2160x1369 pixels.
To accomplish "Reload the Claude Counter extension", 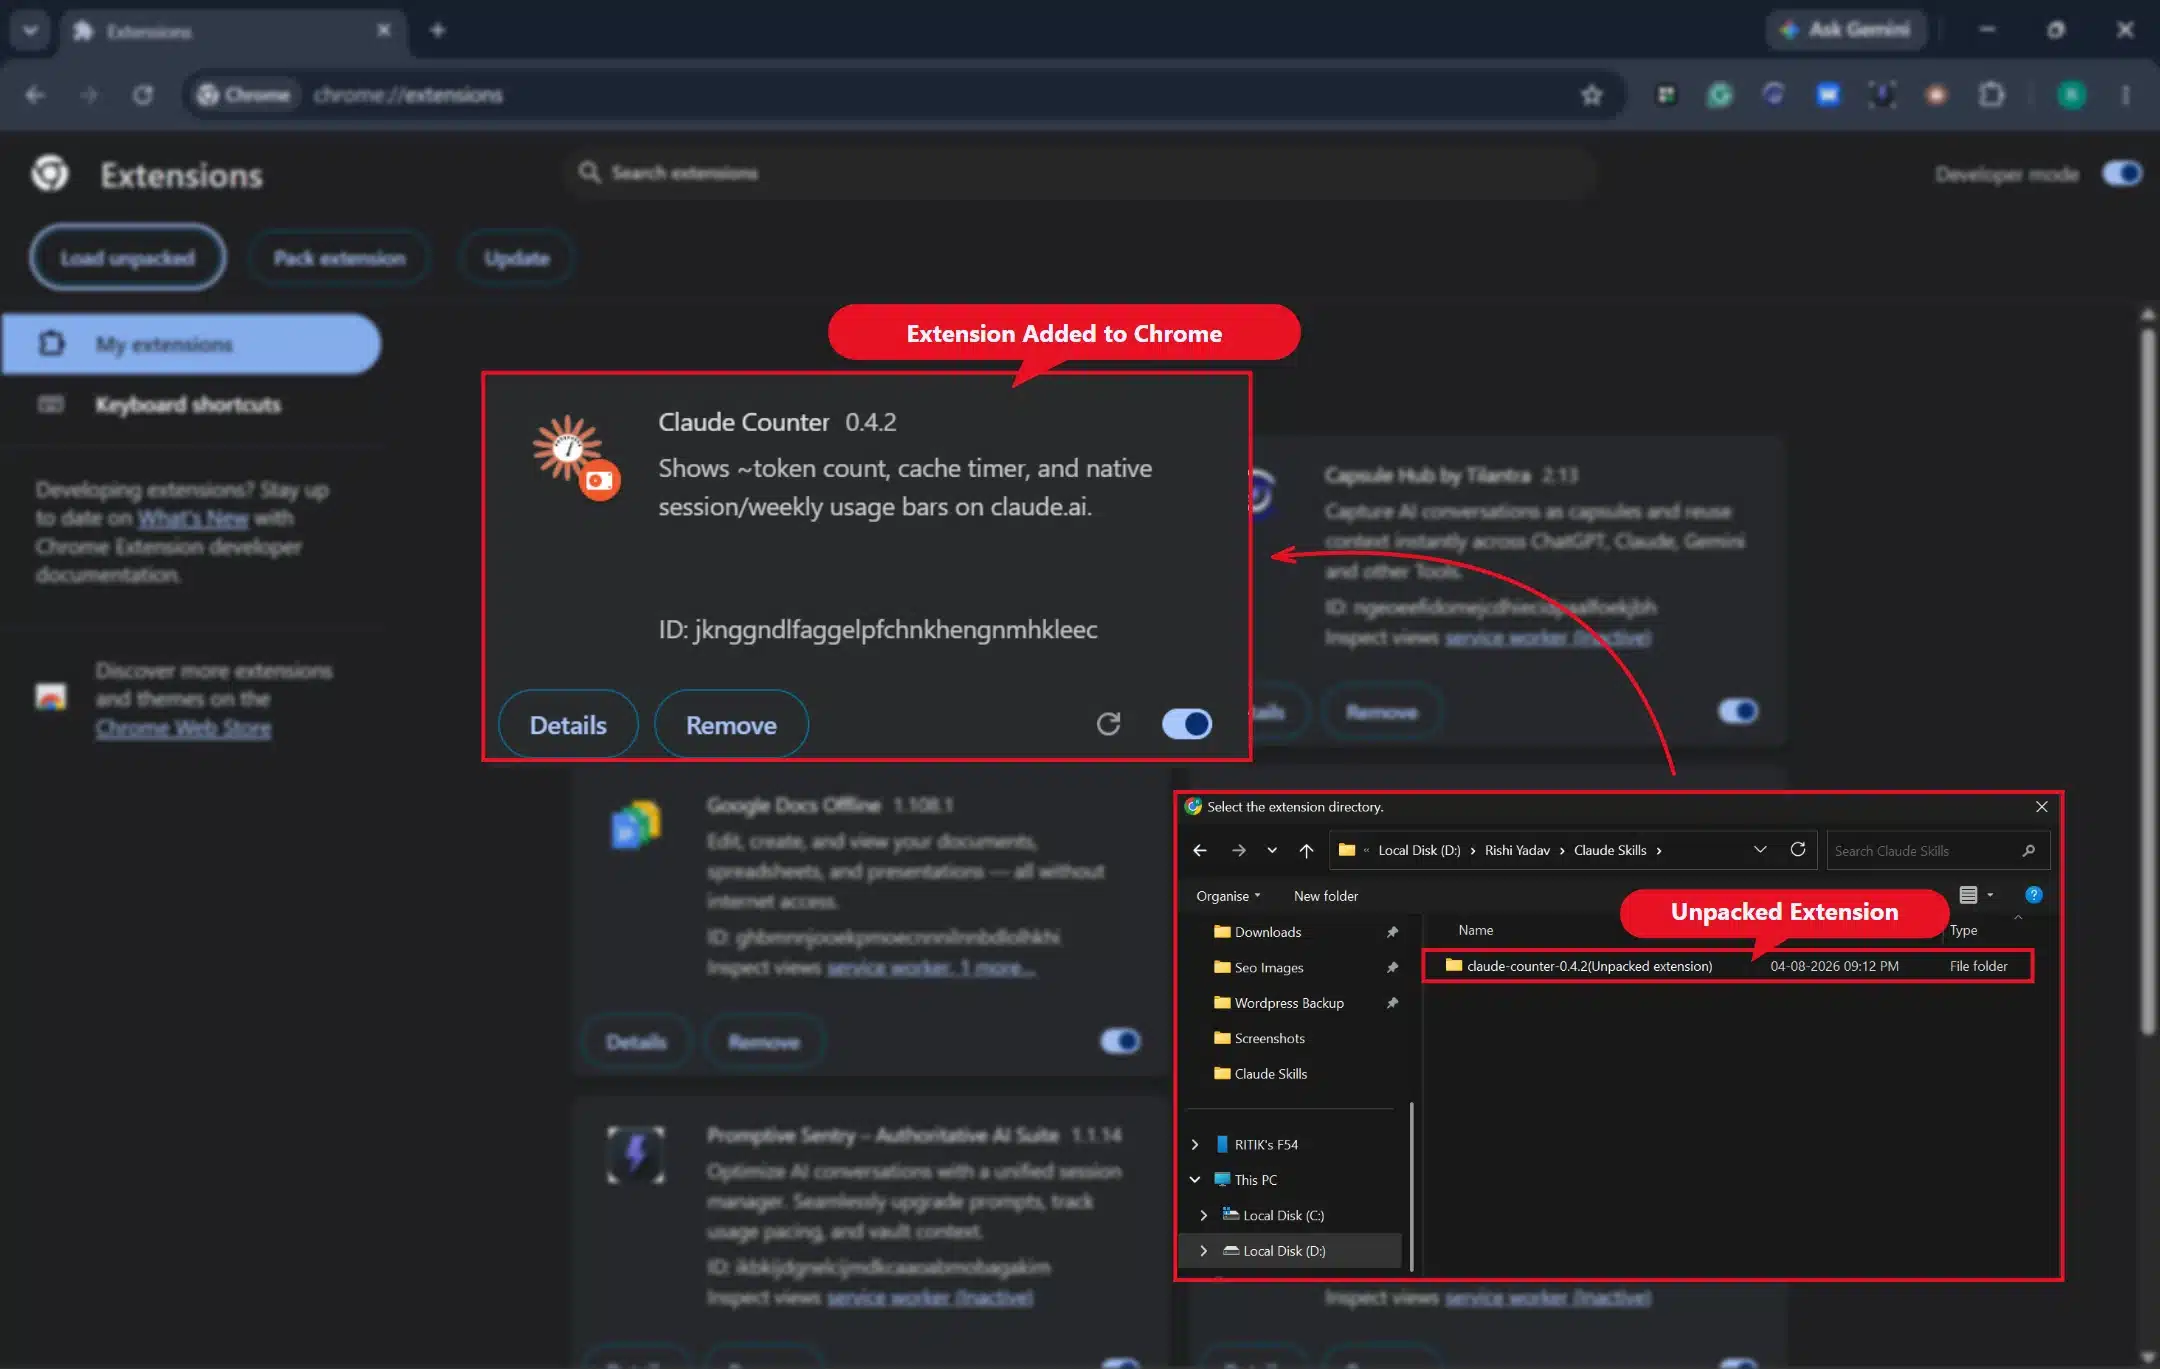I will pyautogui.click(x=1108, y=724).
